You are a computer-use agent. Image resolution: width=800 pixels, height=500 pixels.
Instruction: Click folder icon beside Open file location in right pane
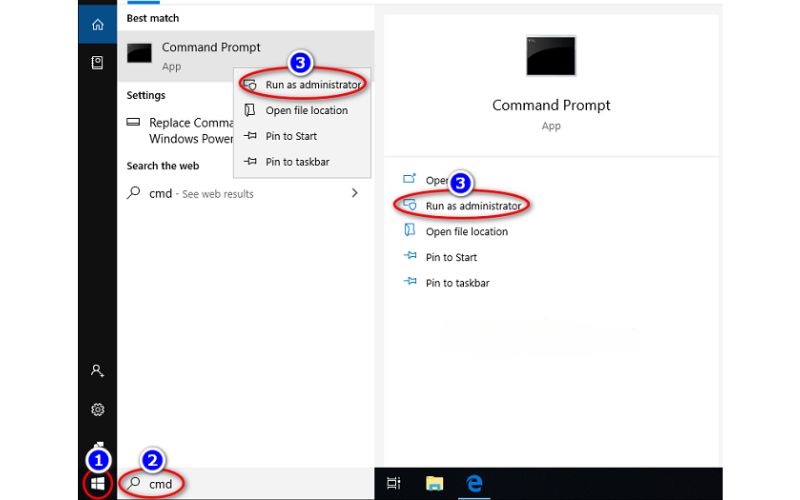410,230
